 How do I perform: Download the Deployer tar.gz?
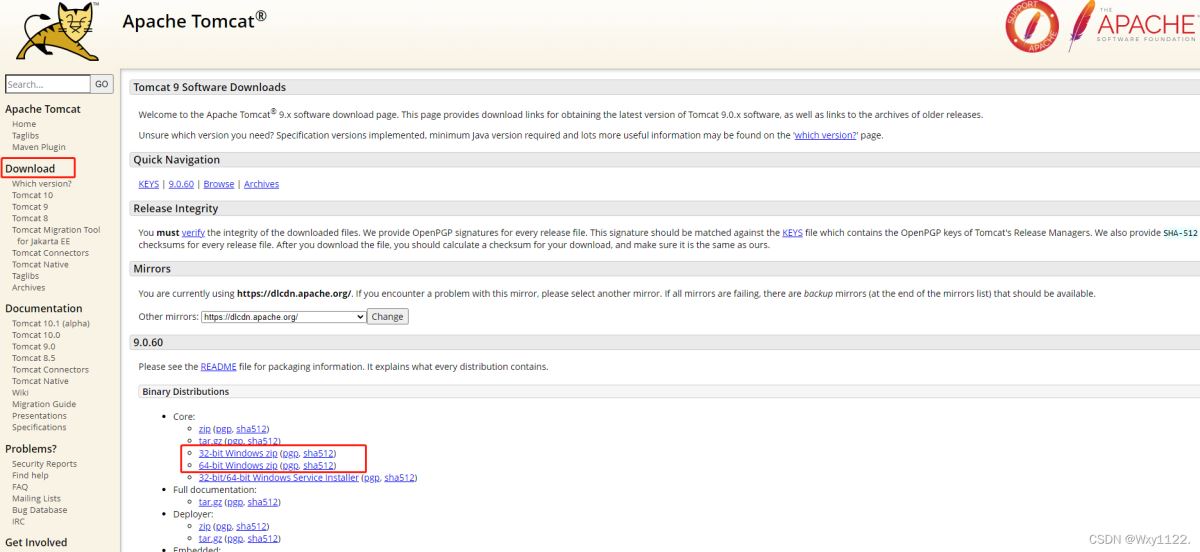click(210, 538)
